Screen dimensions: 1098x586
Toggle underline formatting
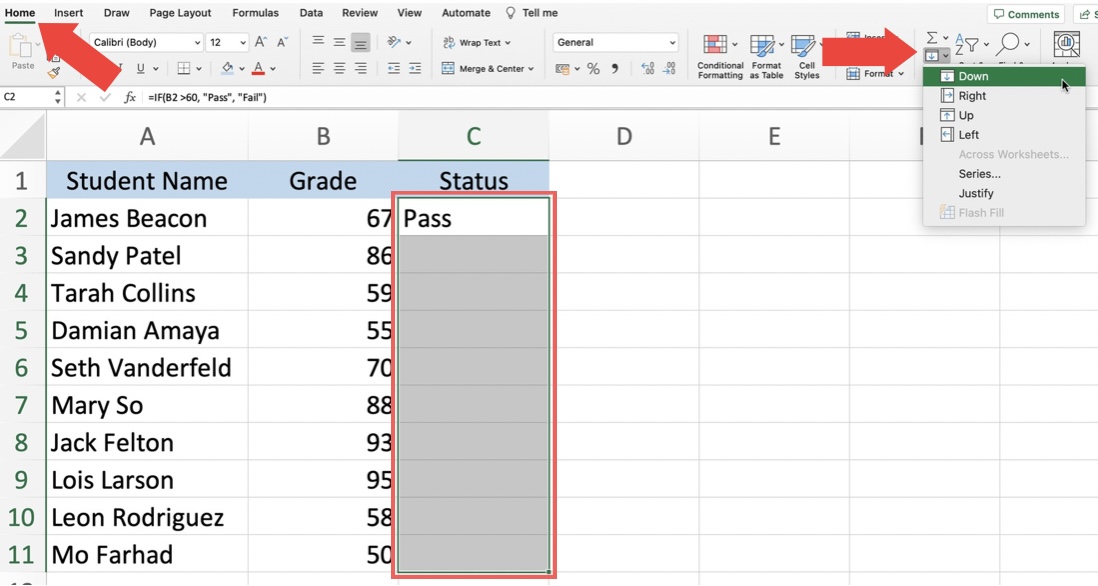(141, 68)
